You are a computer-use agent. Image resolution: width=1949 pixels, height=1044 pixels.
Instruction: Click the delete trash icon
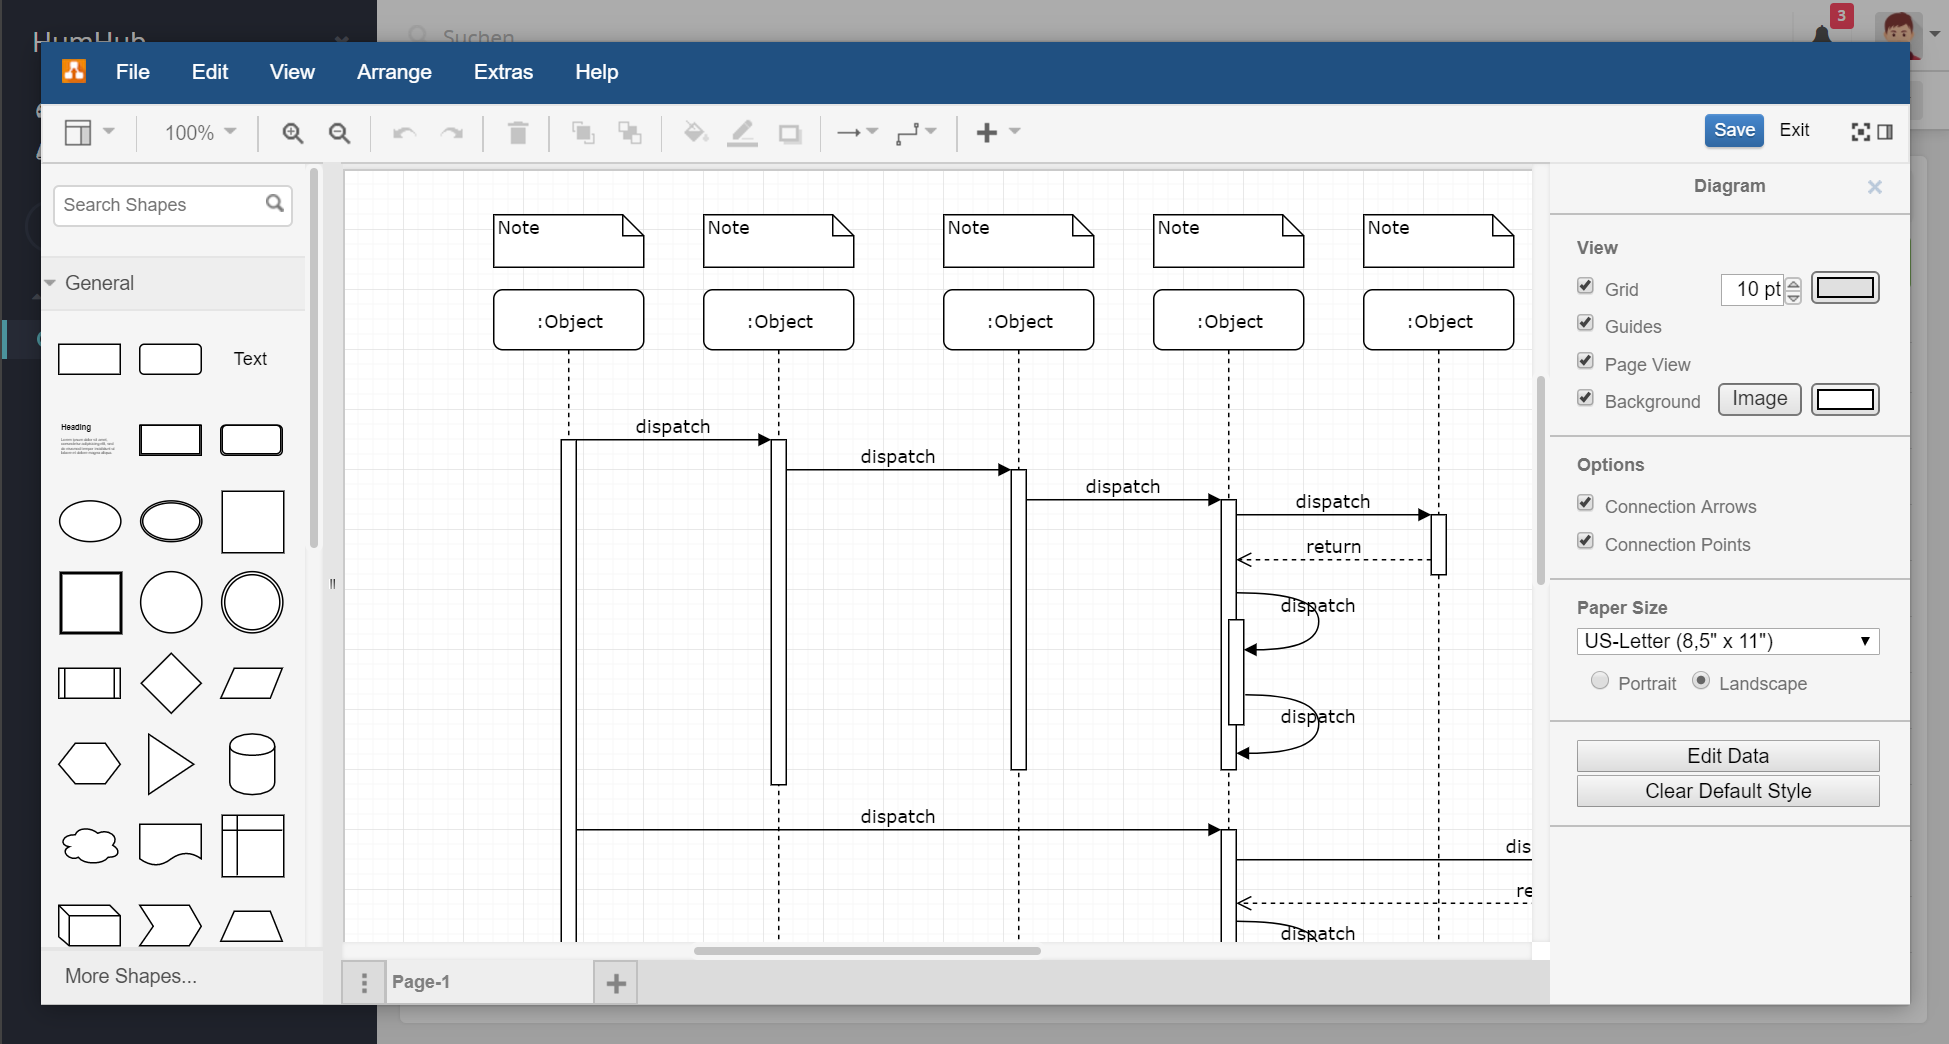517,133
